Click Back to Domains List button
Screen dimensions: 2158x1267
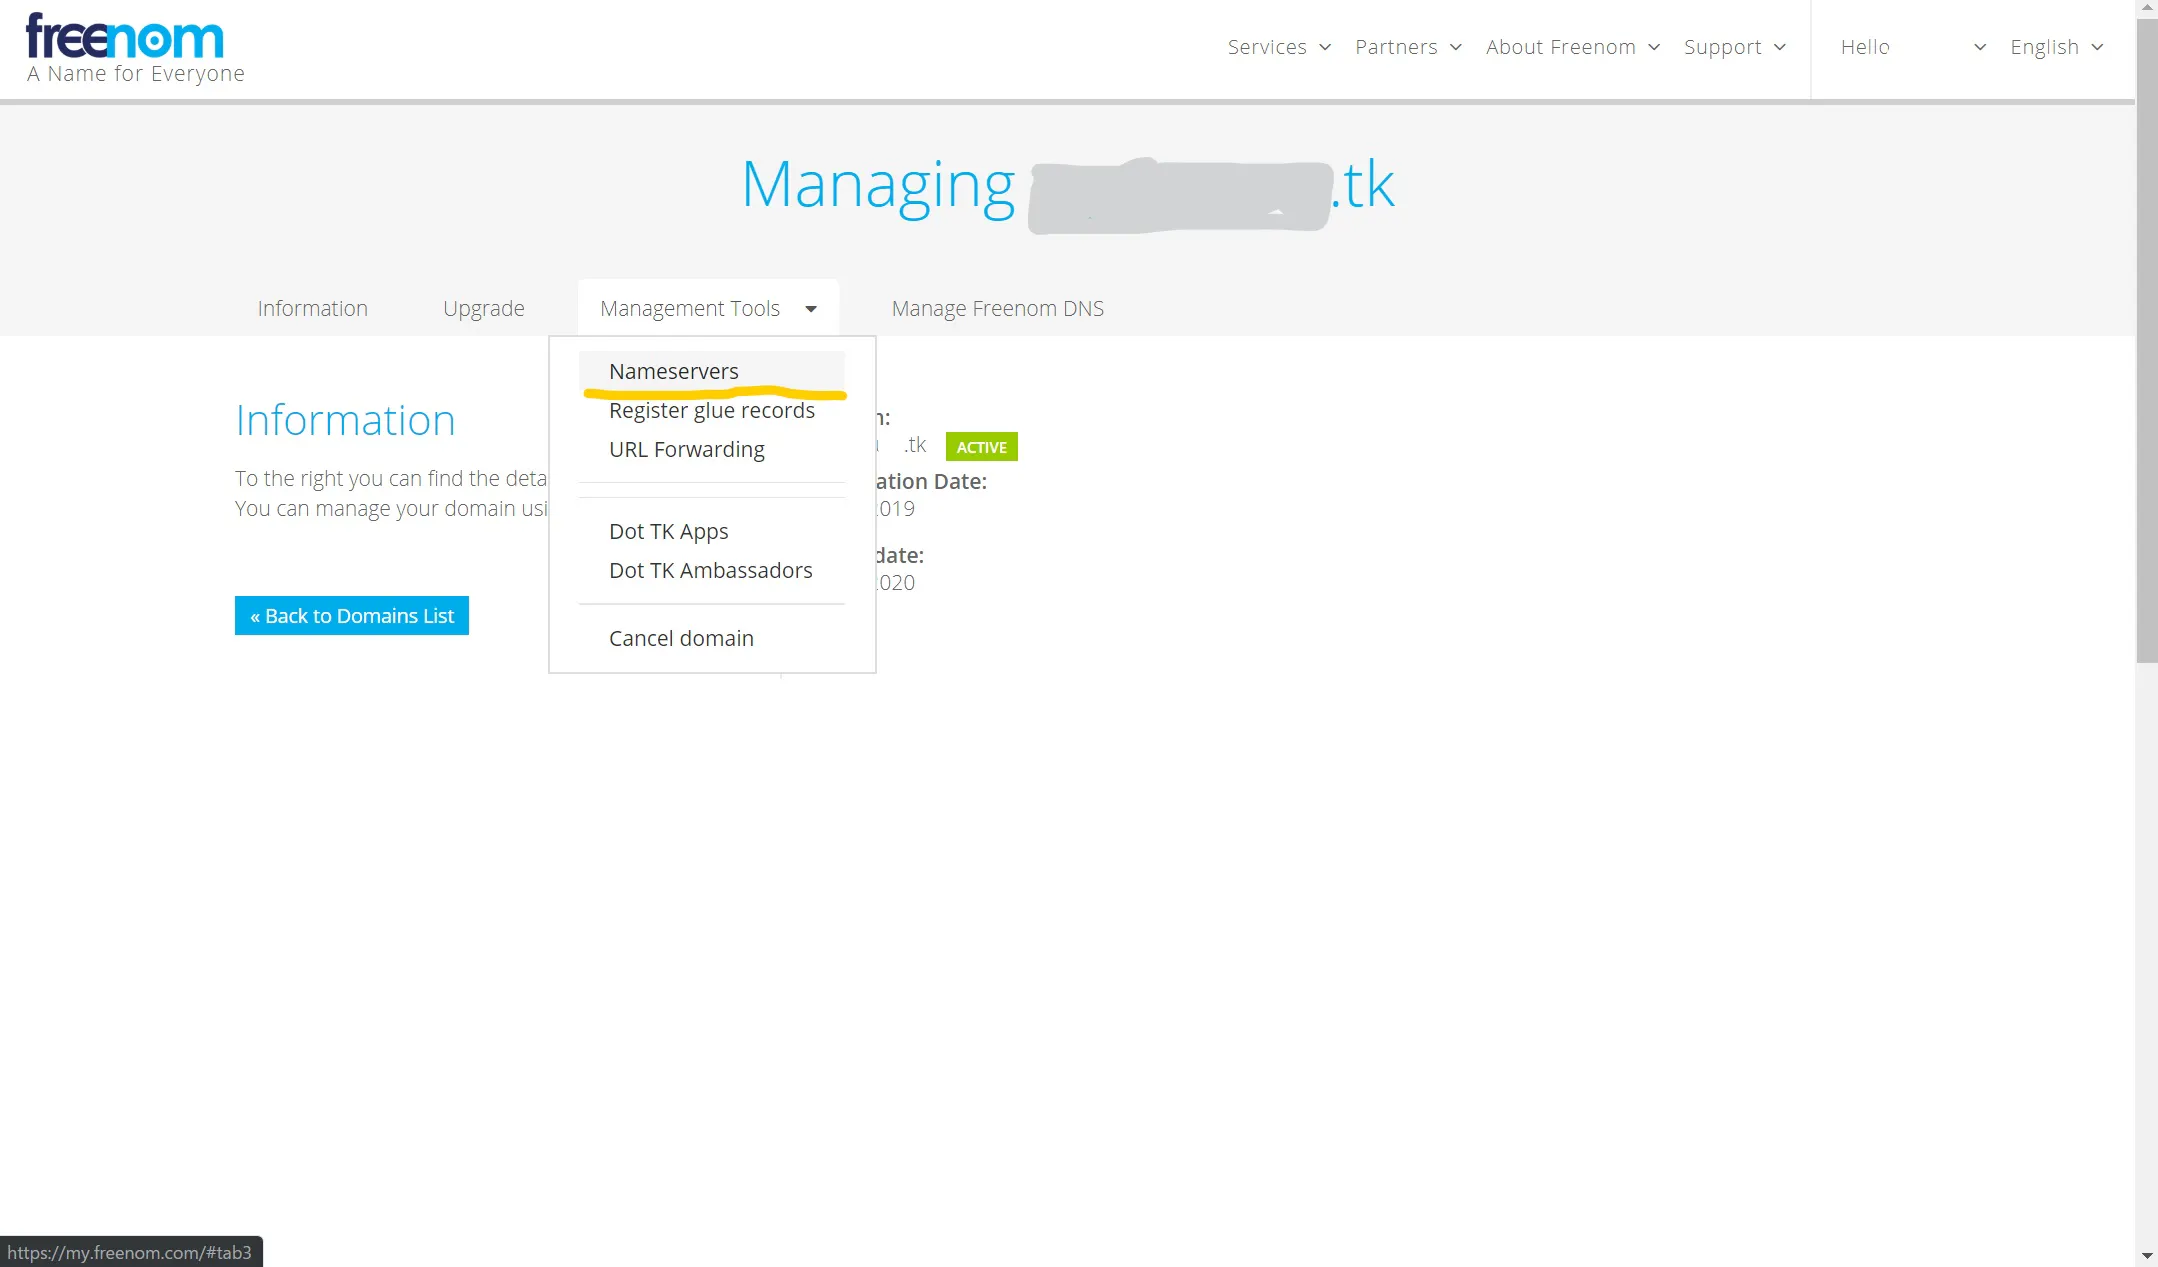point(352,615)
